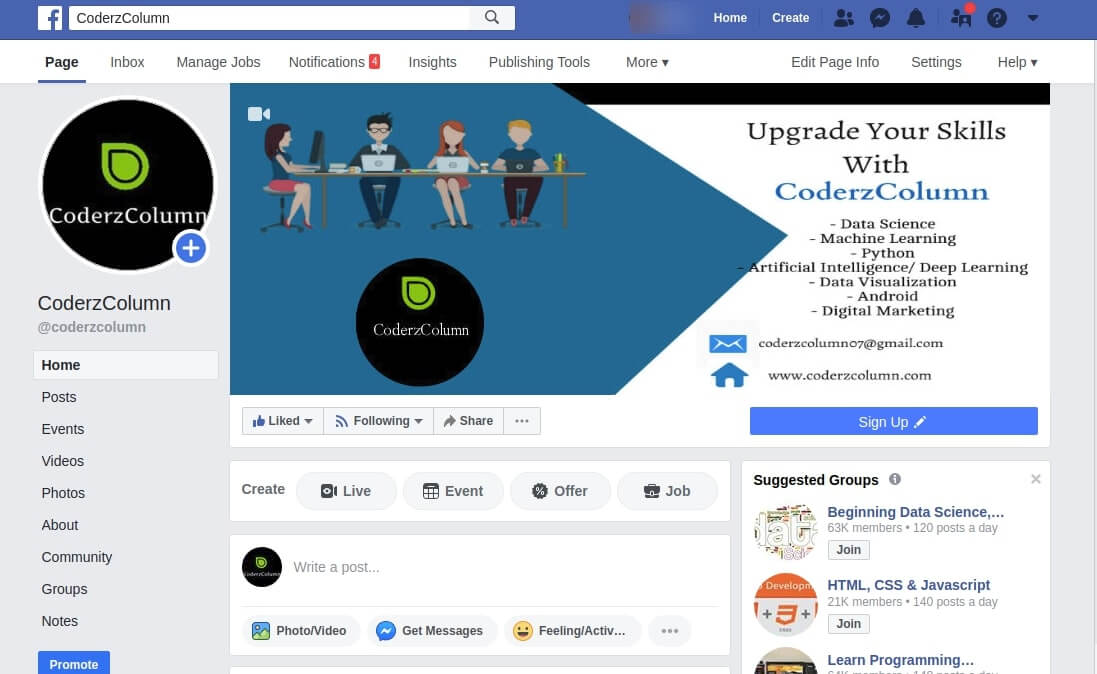Viewport: 1097px width, 674px height.
Task: Click the plus icon on profile picture
Action: (x=190, y=248)
